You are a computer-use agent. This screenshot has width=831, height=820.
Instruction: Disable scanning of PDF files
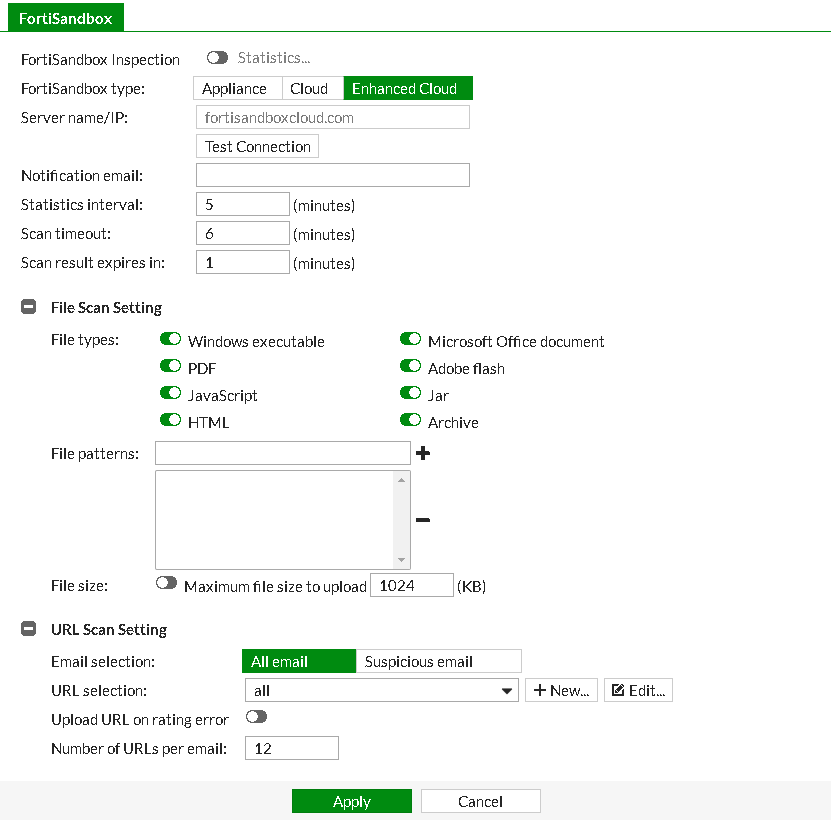point(170,366)
